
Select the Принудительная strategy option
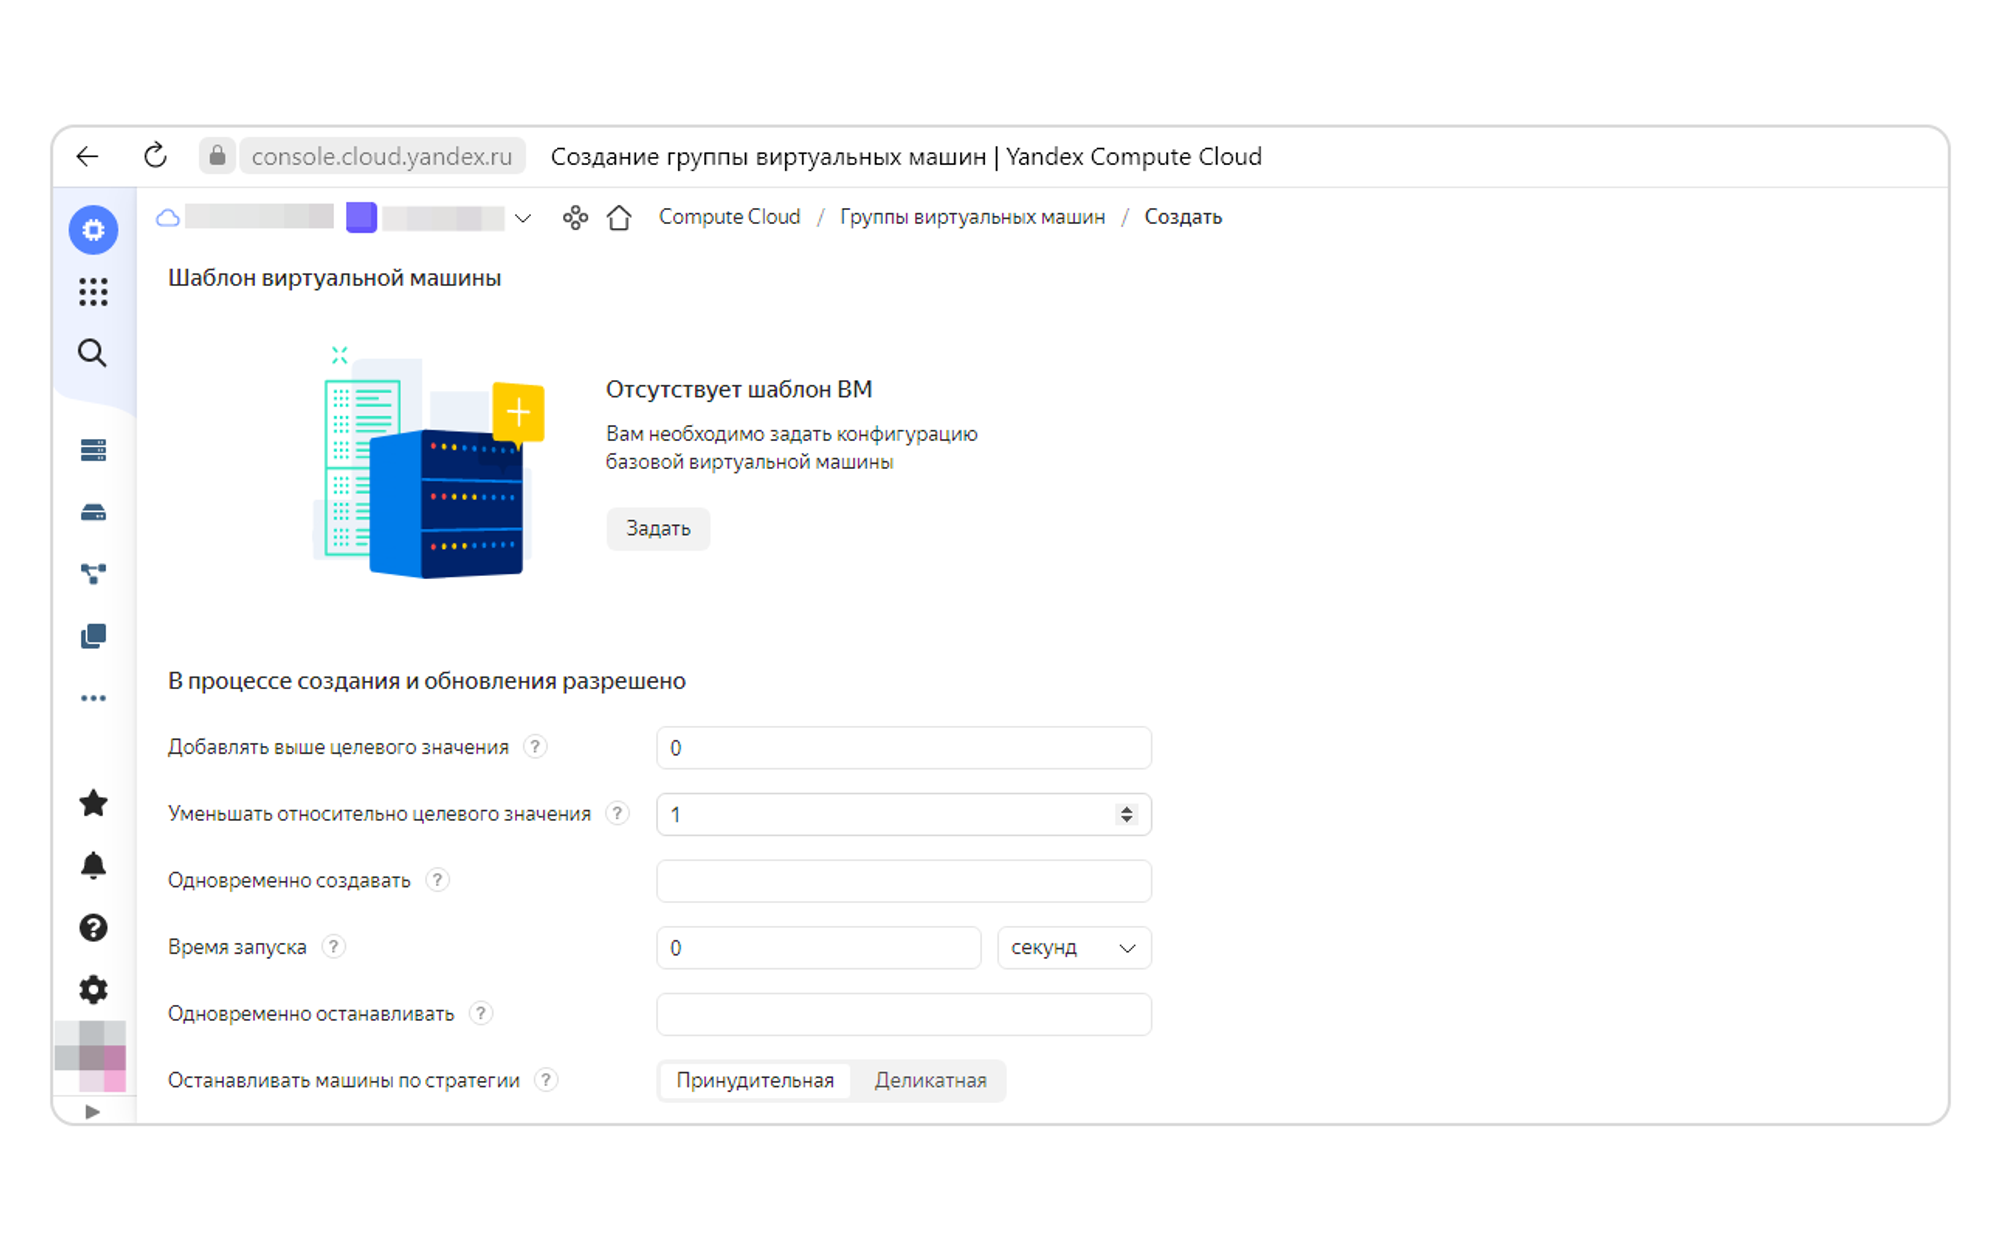tap(755, 1081)
